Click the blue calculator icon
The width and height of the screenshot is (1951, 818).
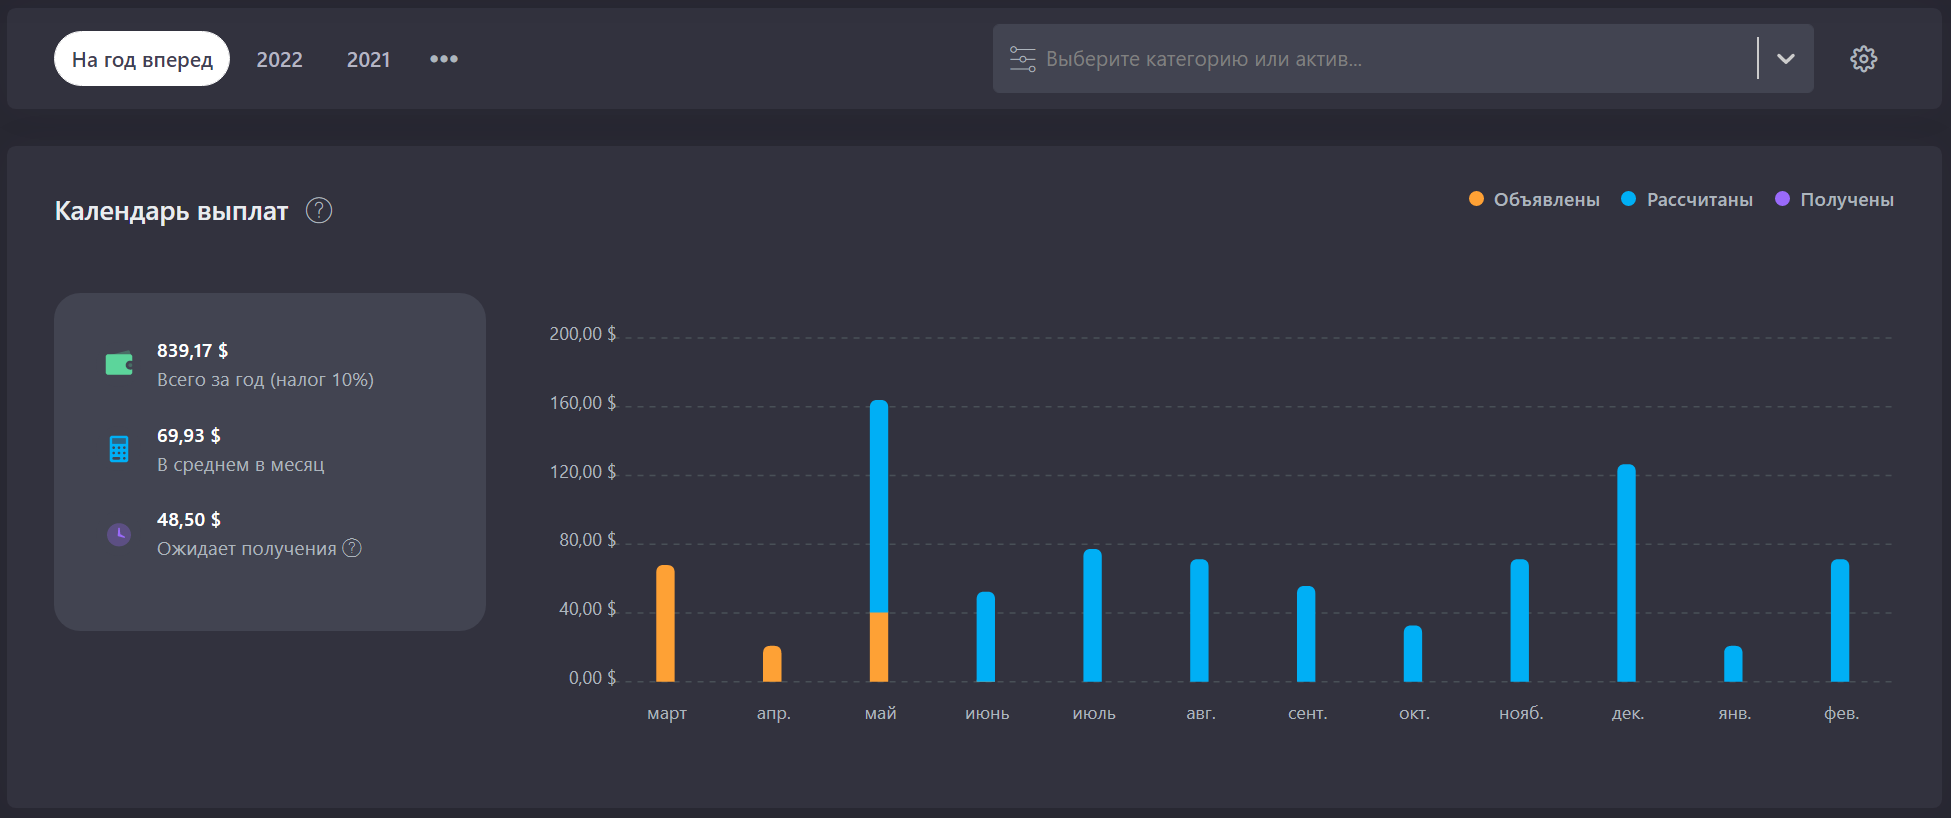(119, 449)
